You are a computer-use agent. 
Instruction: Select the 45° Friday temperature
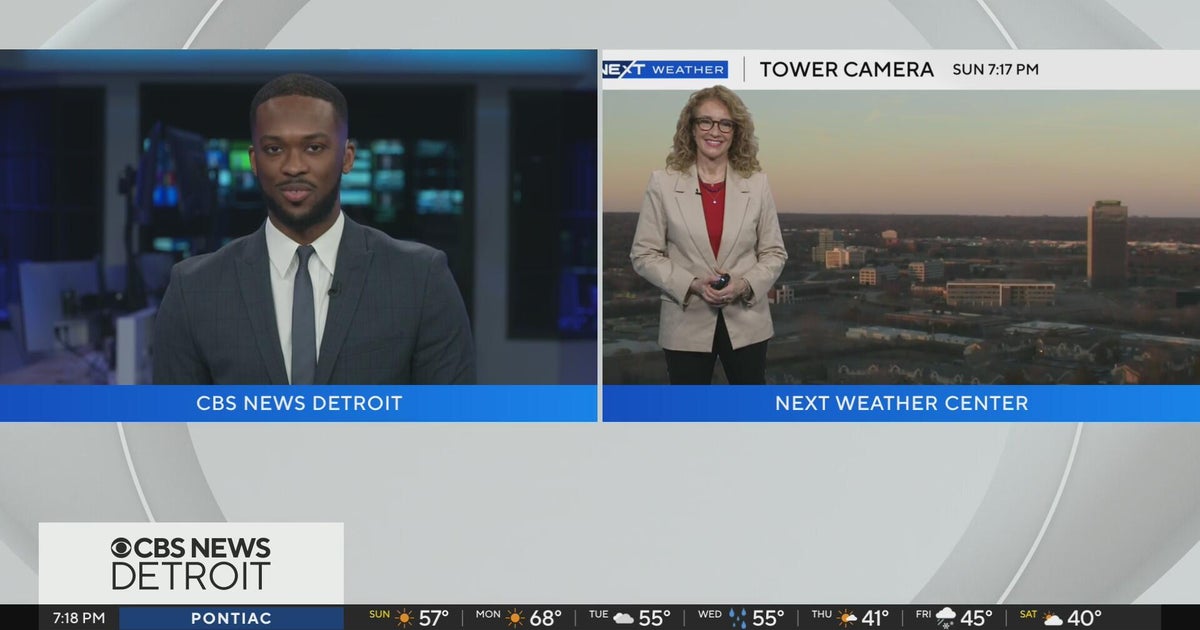(976, 618)
